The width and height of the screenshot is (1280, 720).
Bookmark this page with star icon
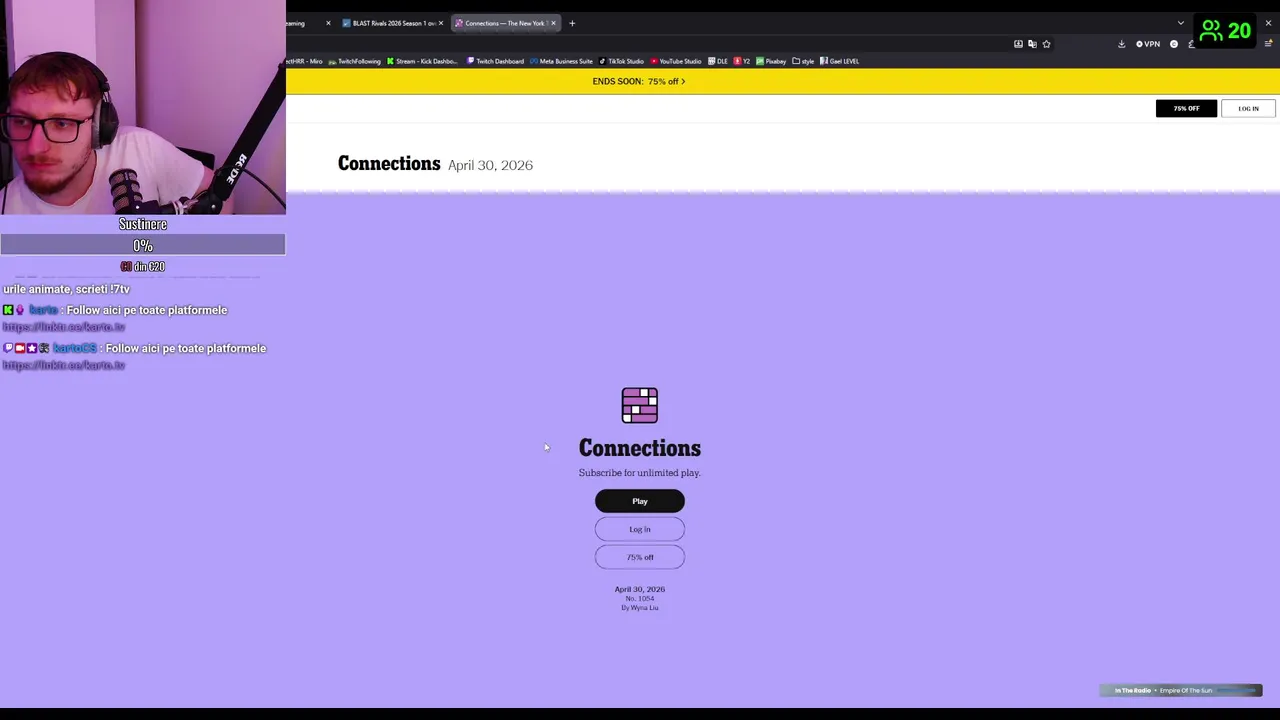click(1046, 44)
